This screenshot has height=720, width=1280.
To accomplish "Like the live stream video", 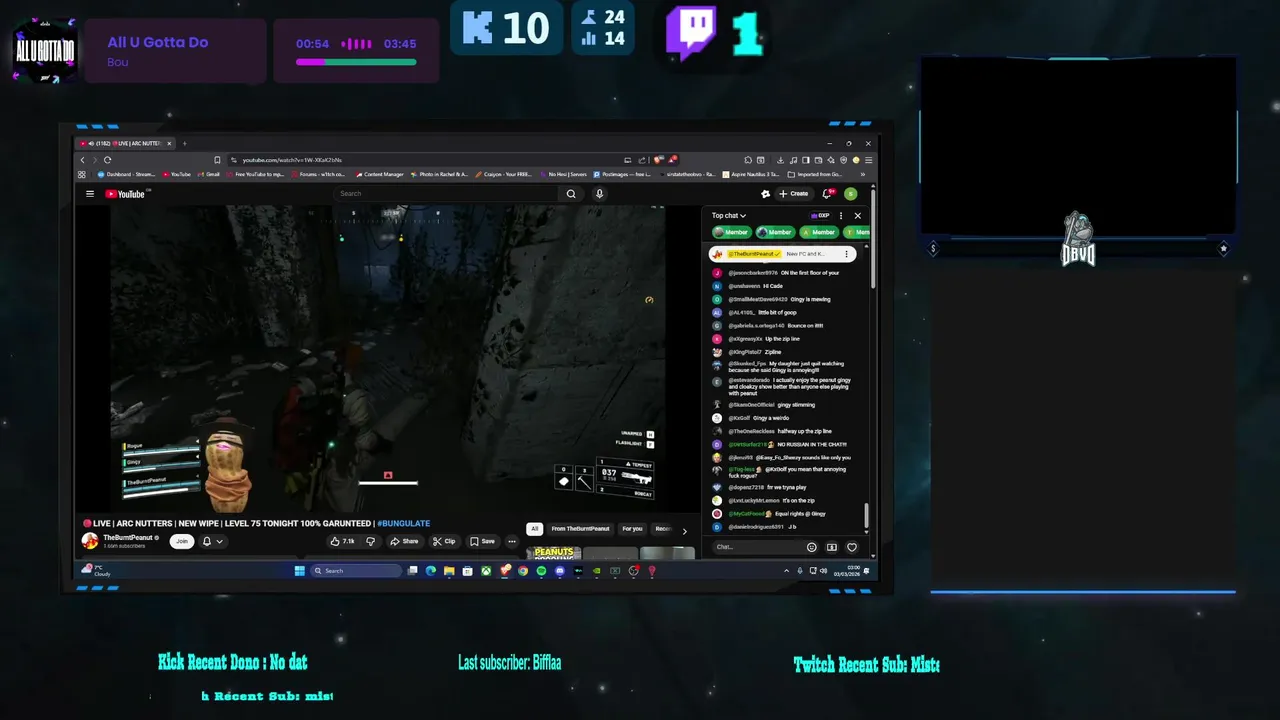I will 342,541.
